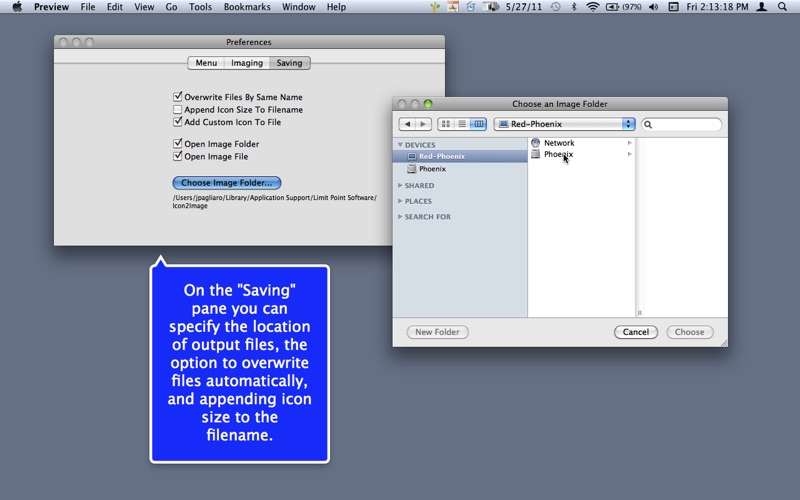The width and height of the screenshot is (800, 500).
Task: Open the Help menu
Action: click(336, 7)
